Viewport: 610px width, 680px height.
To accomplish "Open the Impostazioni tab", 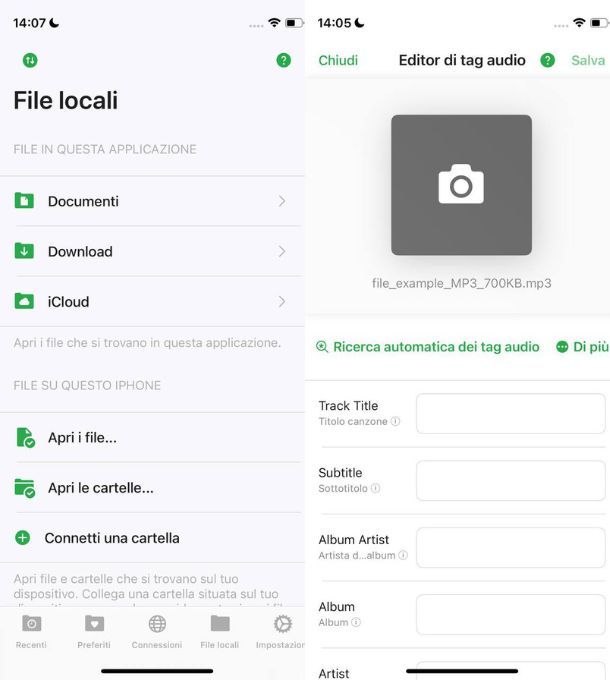I will point(281,632).
